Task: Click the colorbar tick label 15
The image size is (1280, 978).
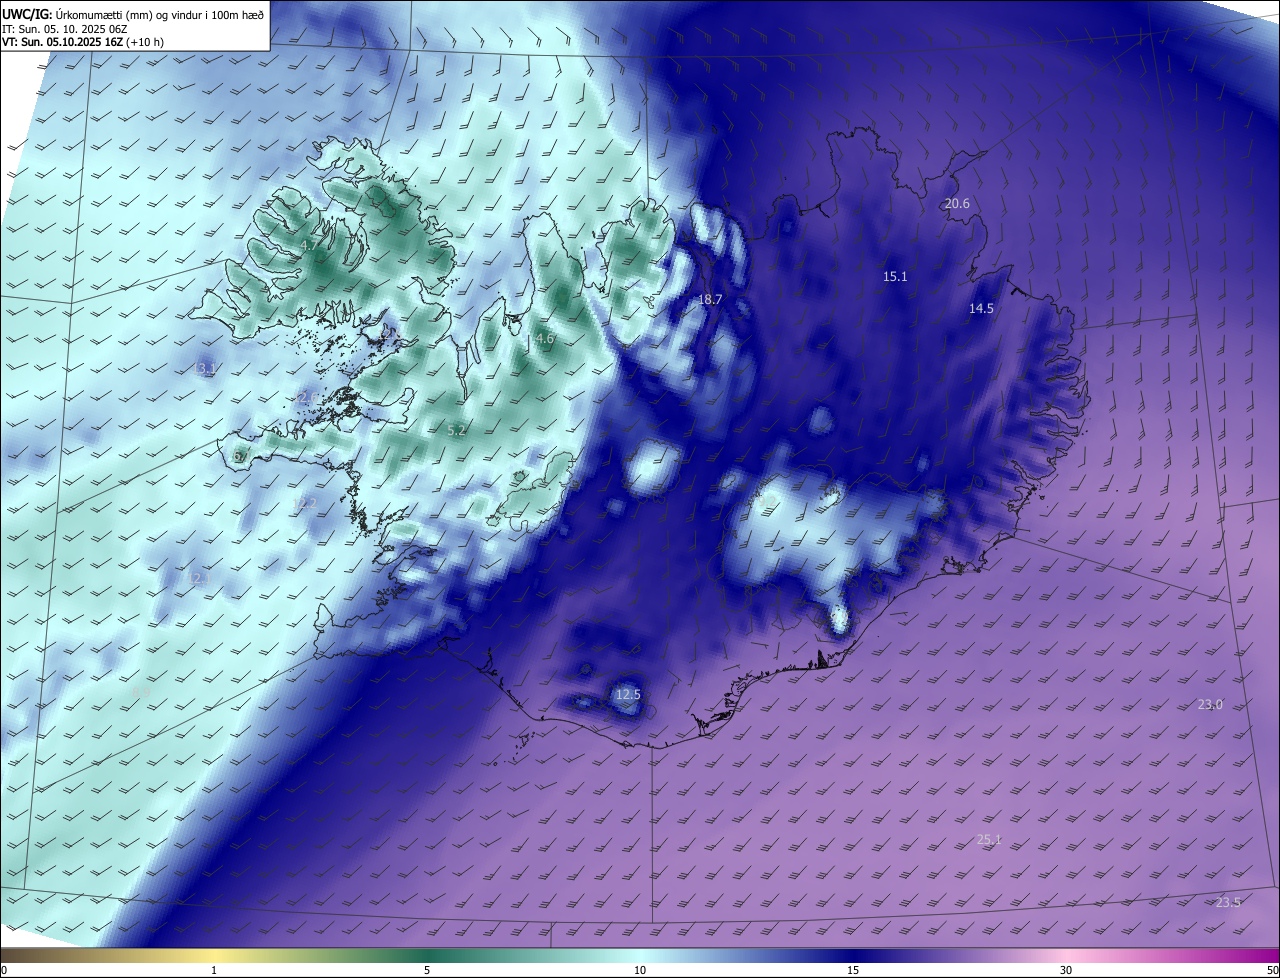Action: (853, 970)
